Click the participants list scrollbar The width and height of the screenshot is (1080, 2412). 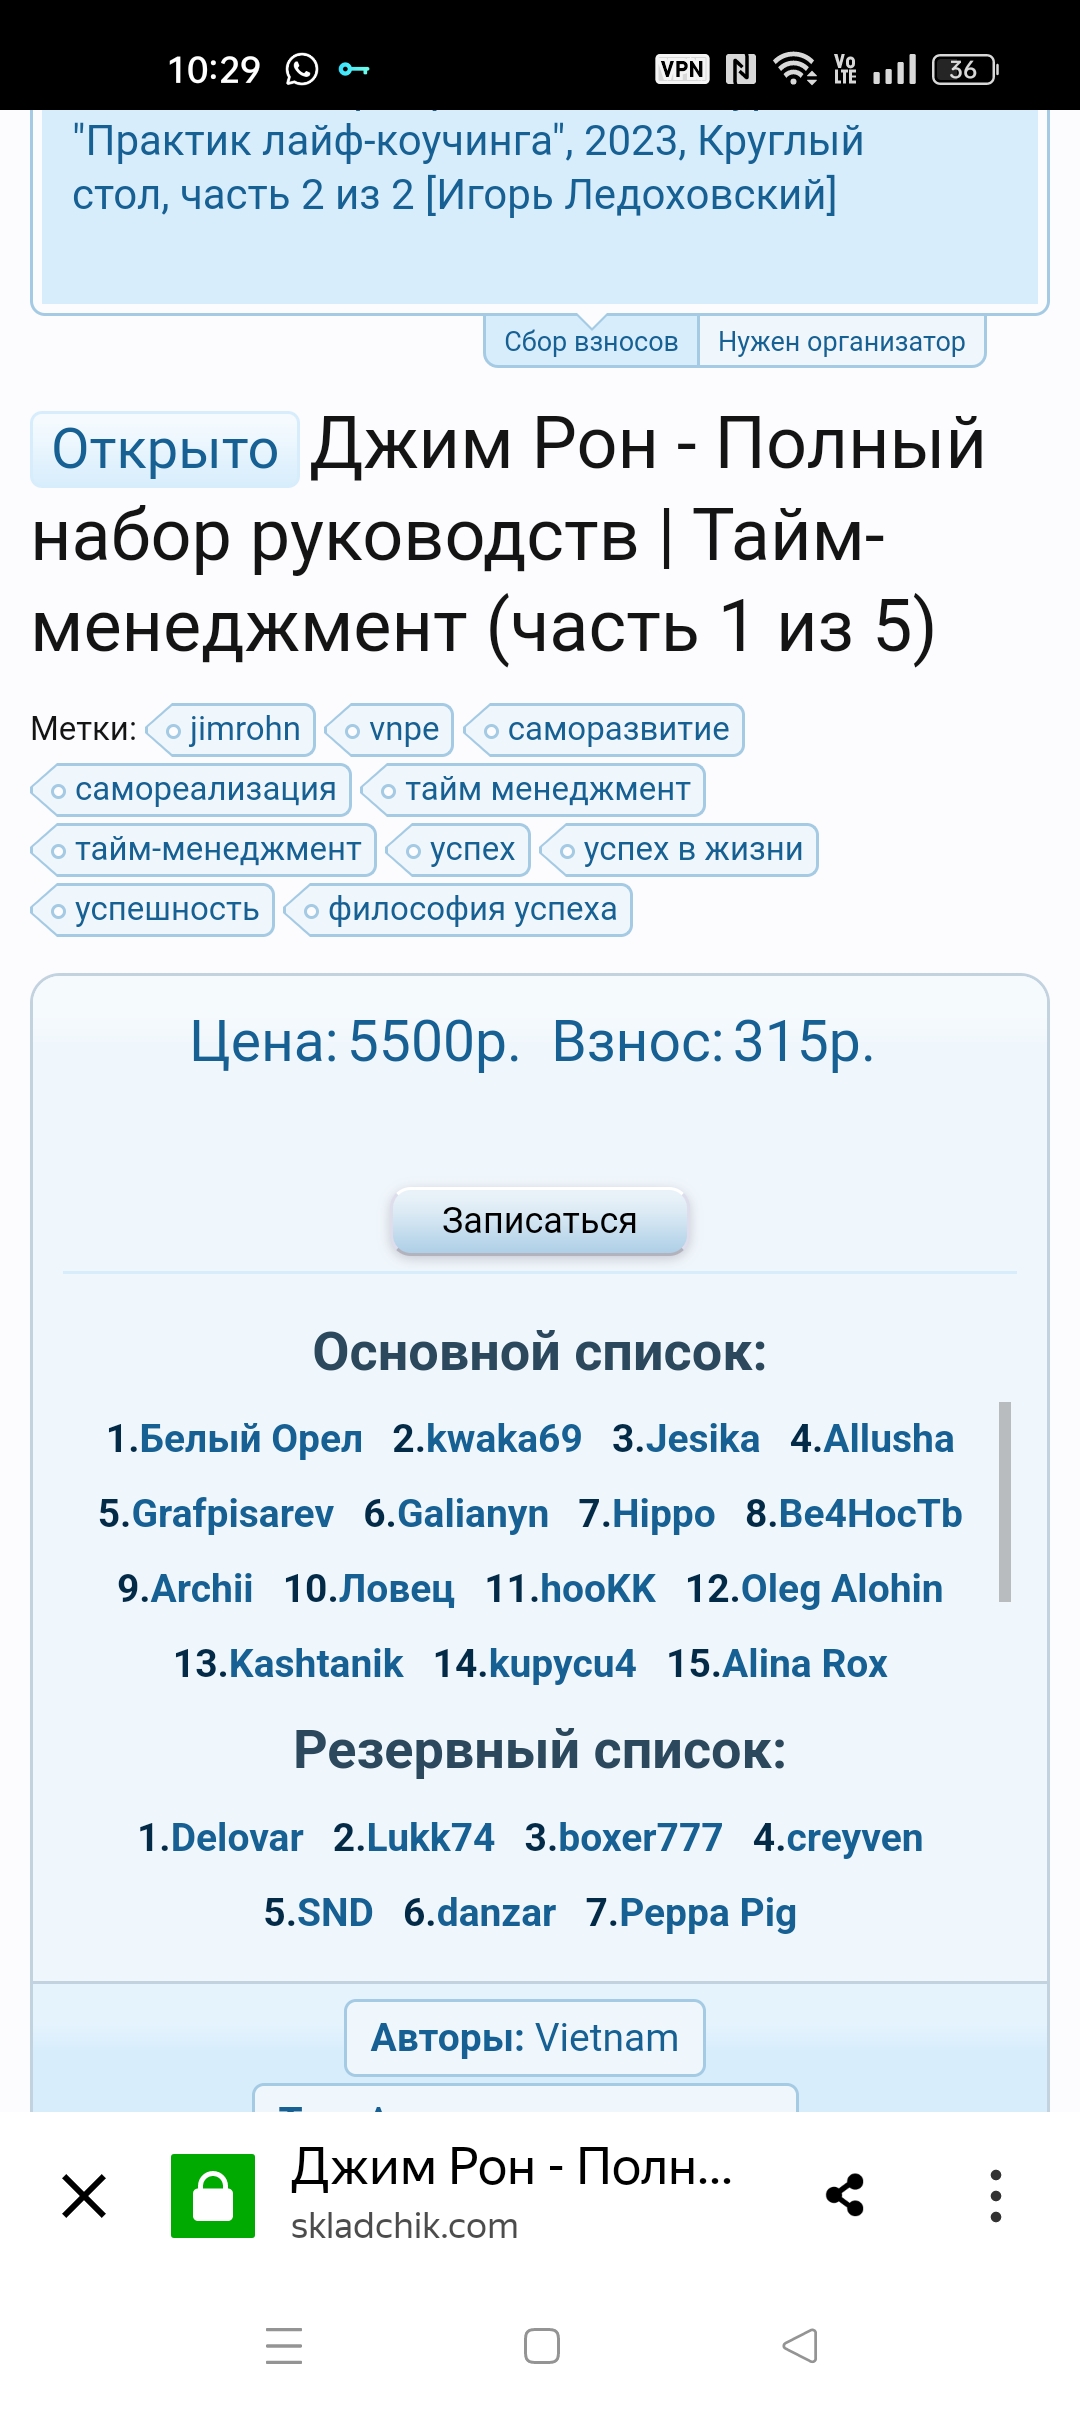point(1005,1502)
